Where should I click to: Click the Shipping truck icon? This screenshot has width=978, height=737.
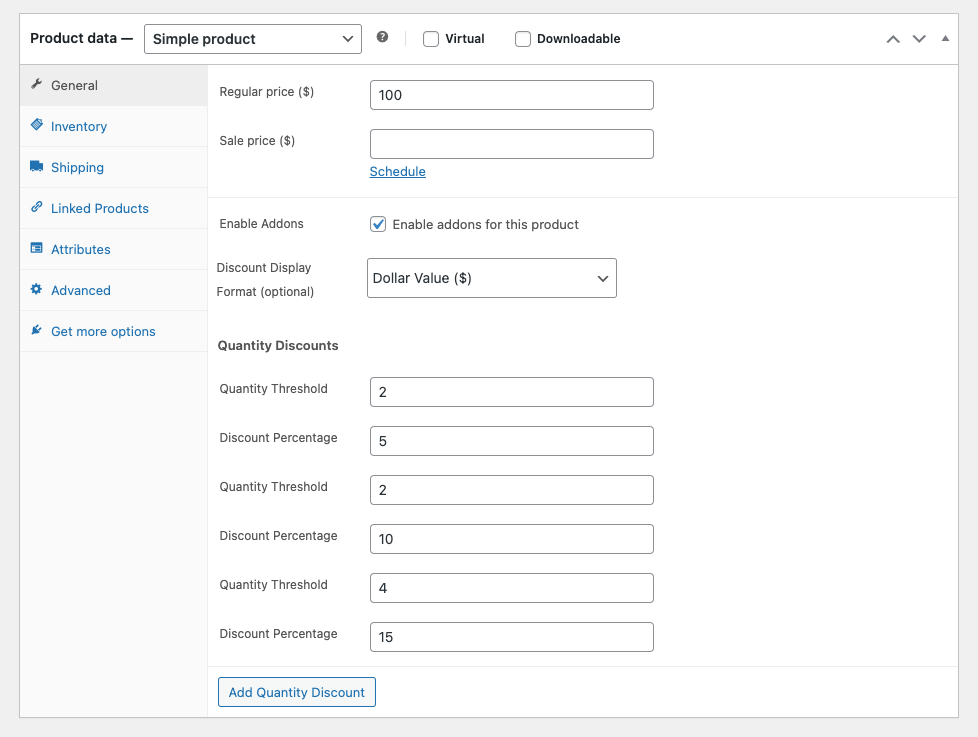click(x=37, y=166)
